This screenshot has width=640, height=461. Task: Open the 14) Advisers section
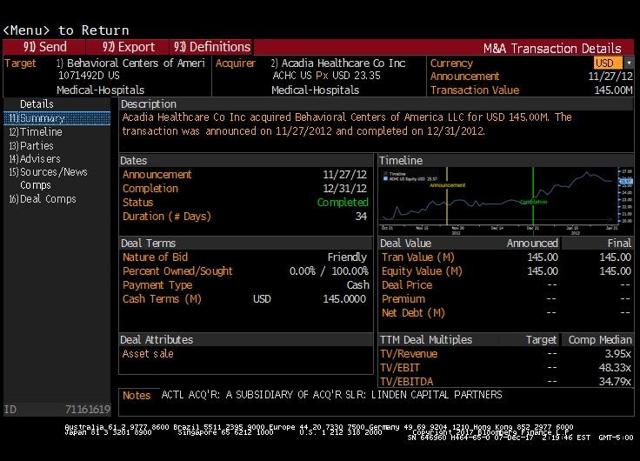pos(35,159)
